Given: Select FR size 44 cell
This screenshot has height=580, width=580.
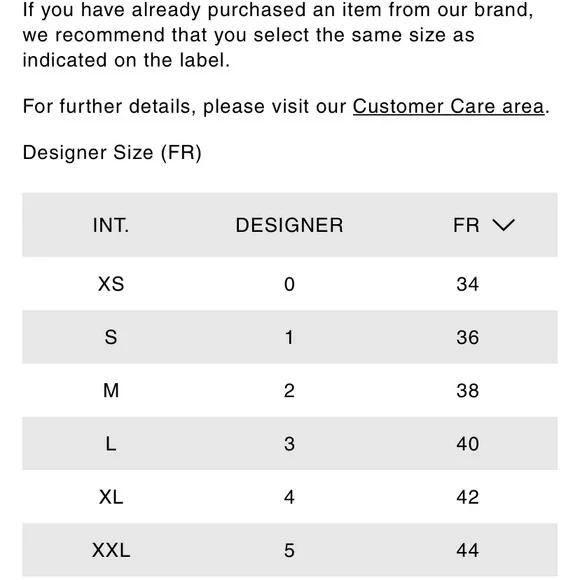Looking at the screenshot, I should tap(468, 550).
